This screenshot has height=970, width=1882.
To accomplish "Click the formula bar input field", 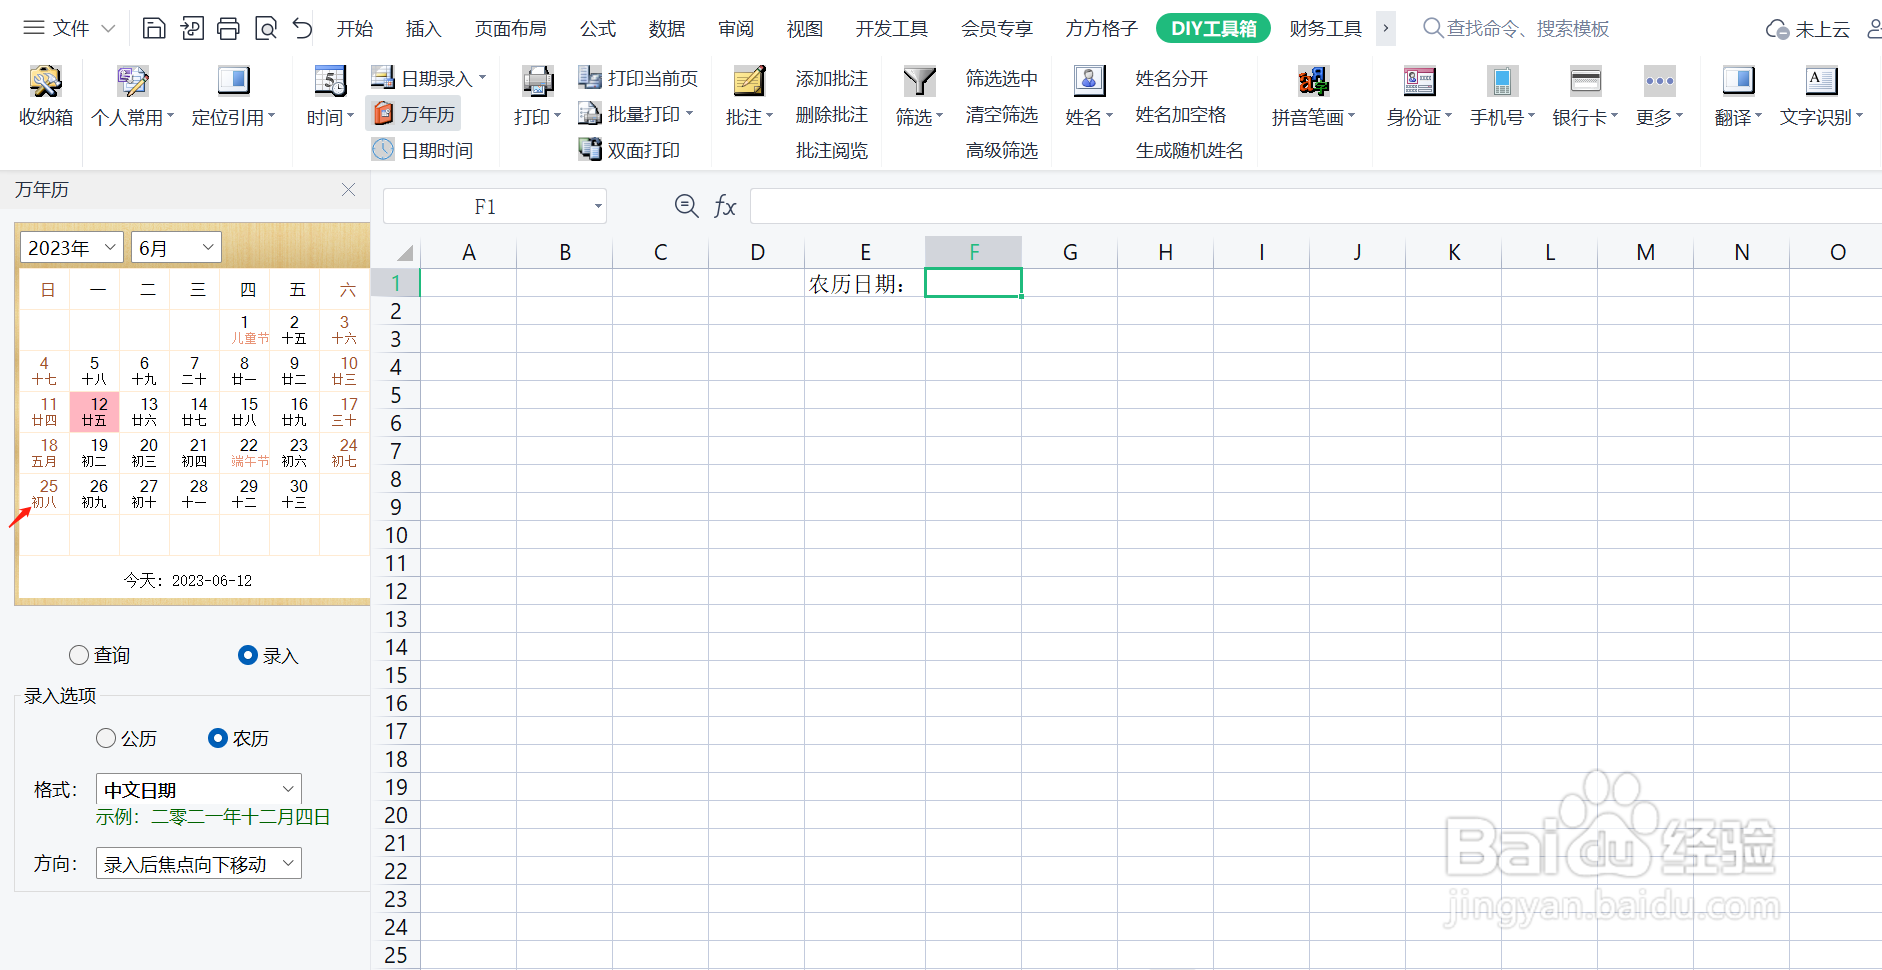I will [x=1316, y=206].
